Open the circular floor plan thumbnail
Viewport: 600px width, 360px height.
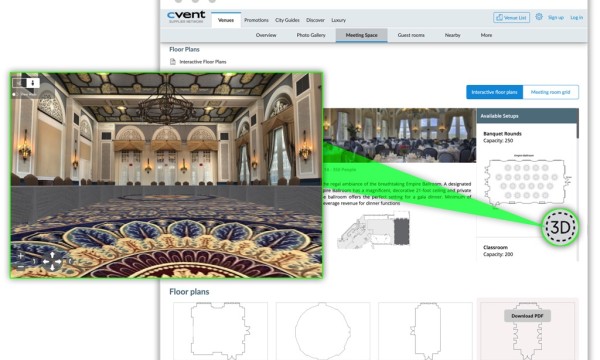[x=323, y=331]
